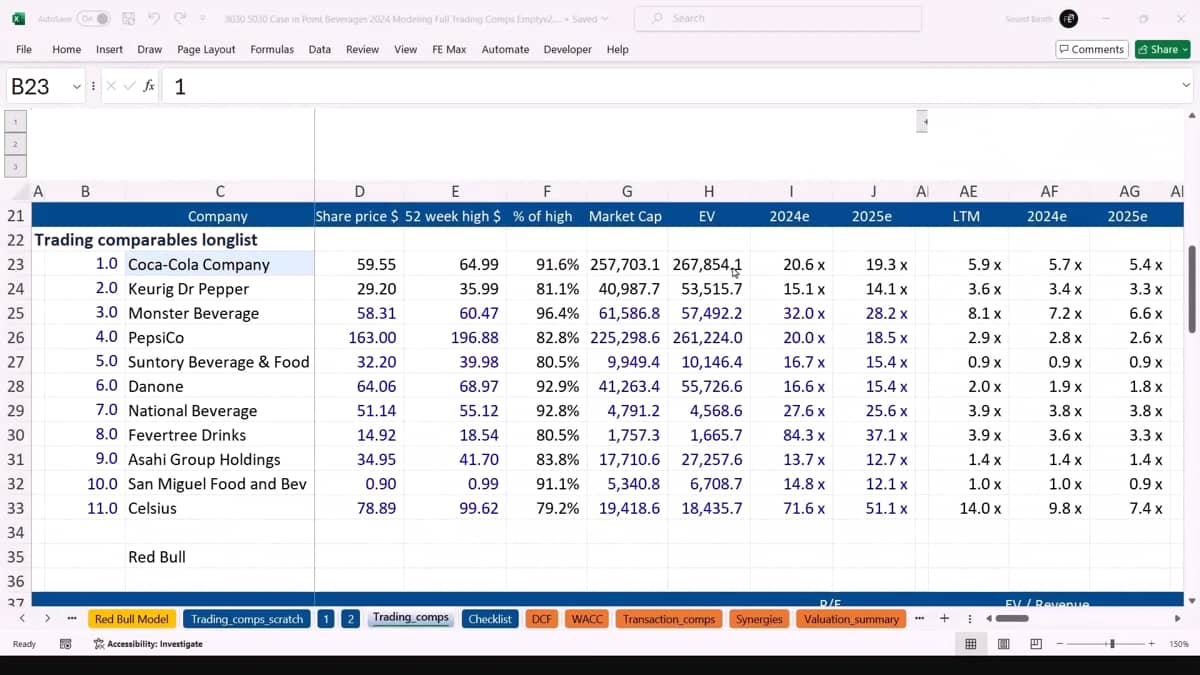Select the Synergies sheet tab
The height and width of the screenshot is (675, 1200).
coord(760,619)
